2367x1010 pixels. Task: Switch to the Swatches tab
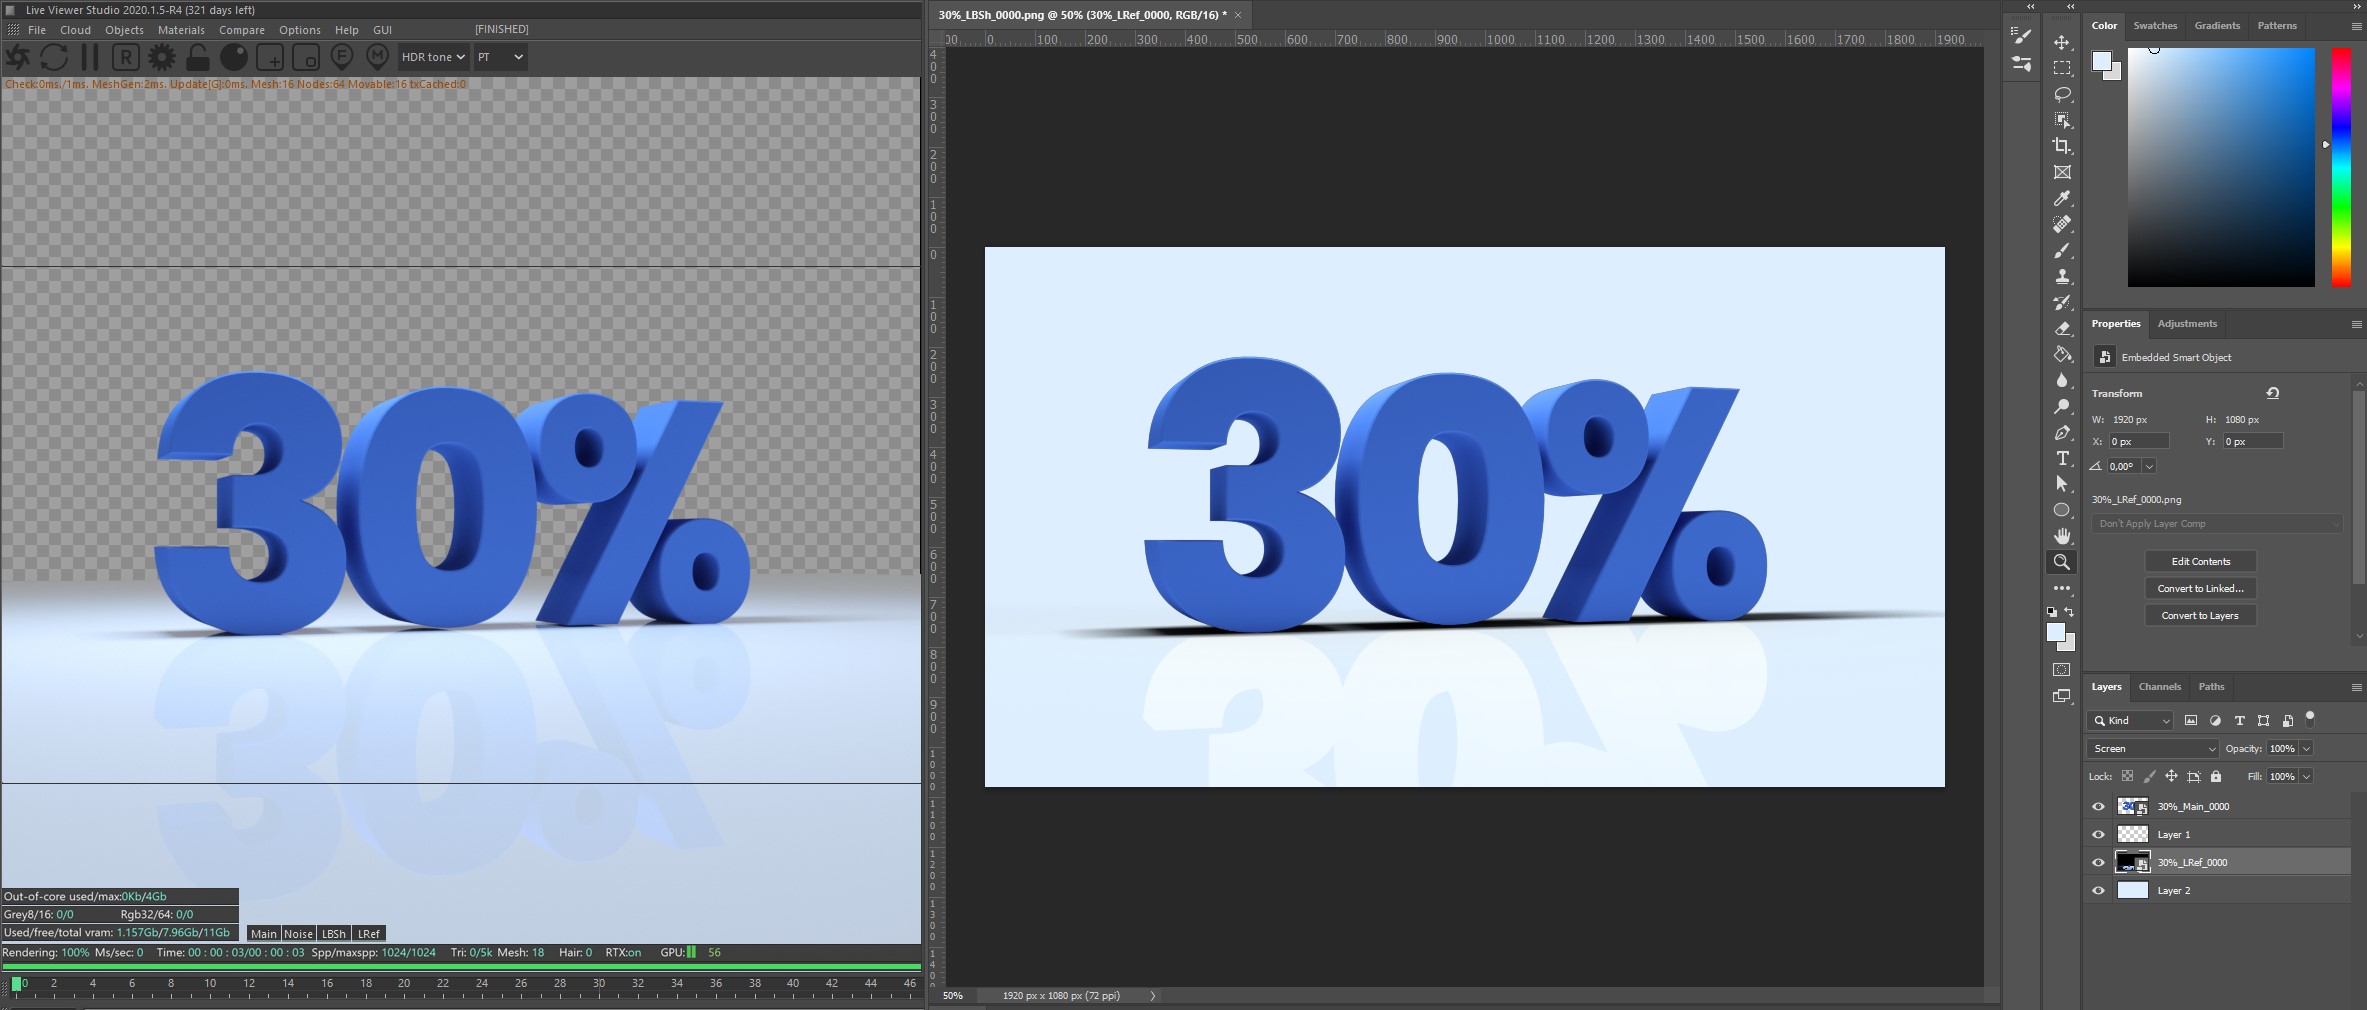[x=2155, y=26]
